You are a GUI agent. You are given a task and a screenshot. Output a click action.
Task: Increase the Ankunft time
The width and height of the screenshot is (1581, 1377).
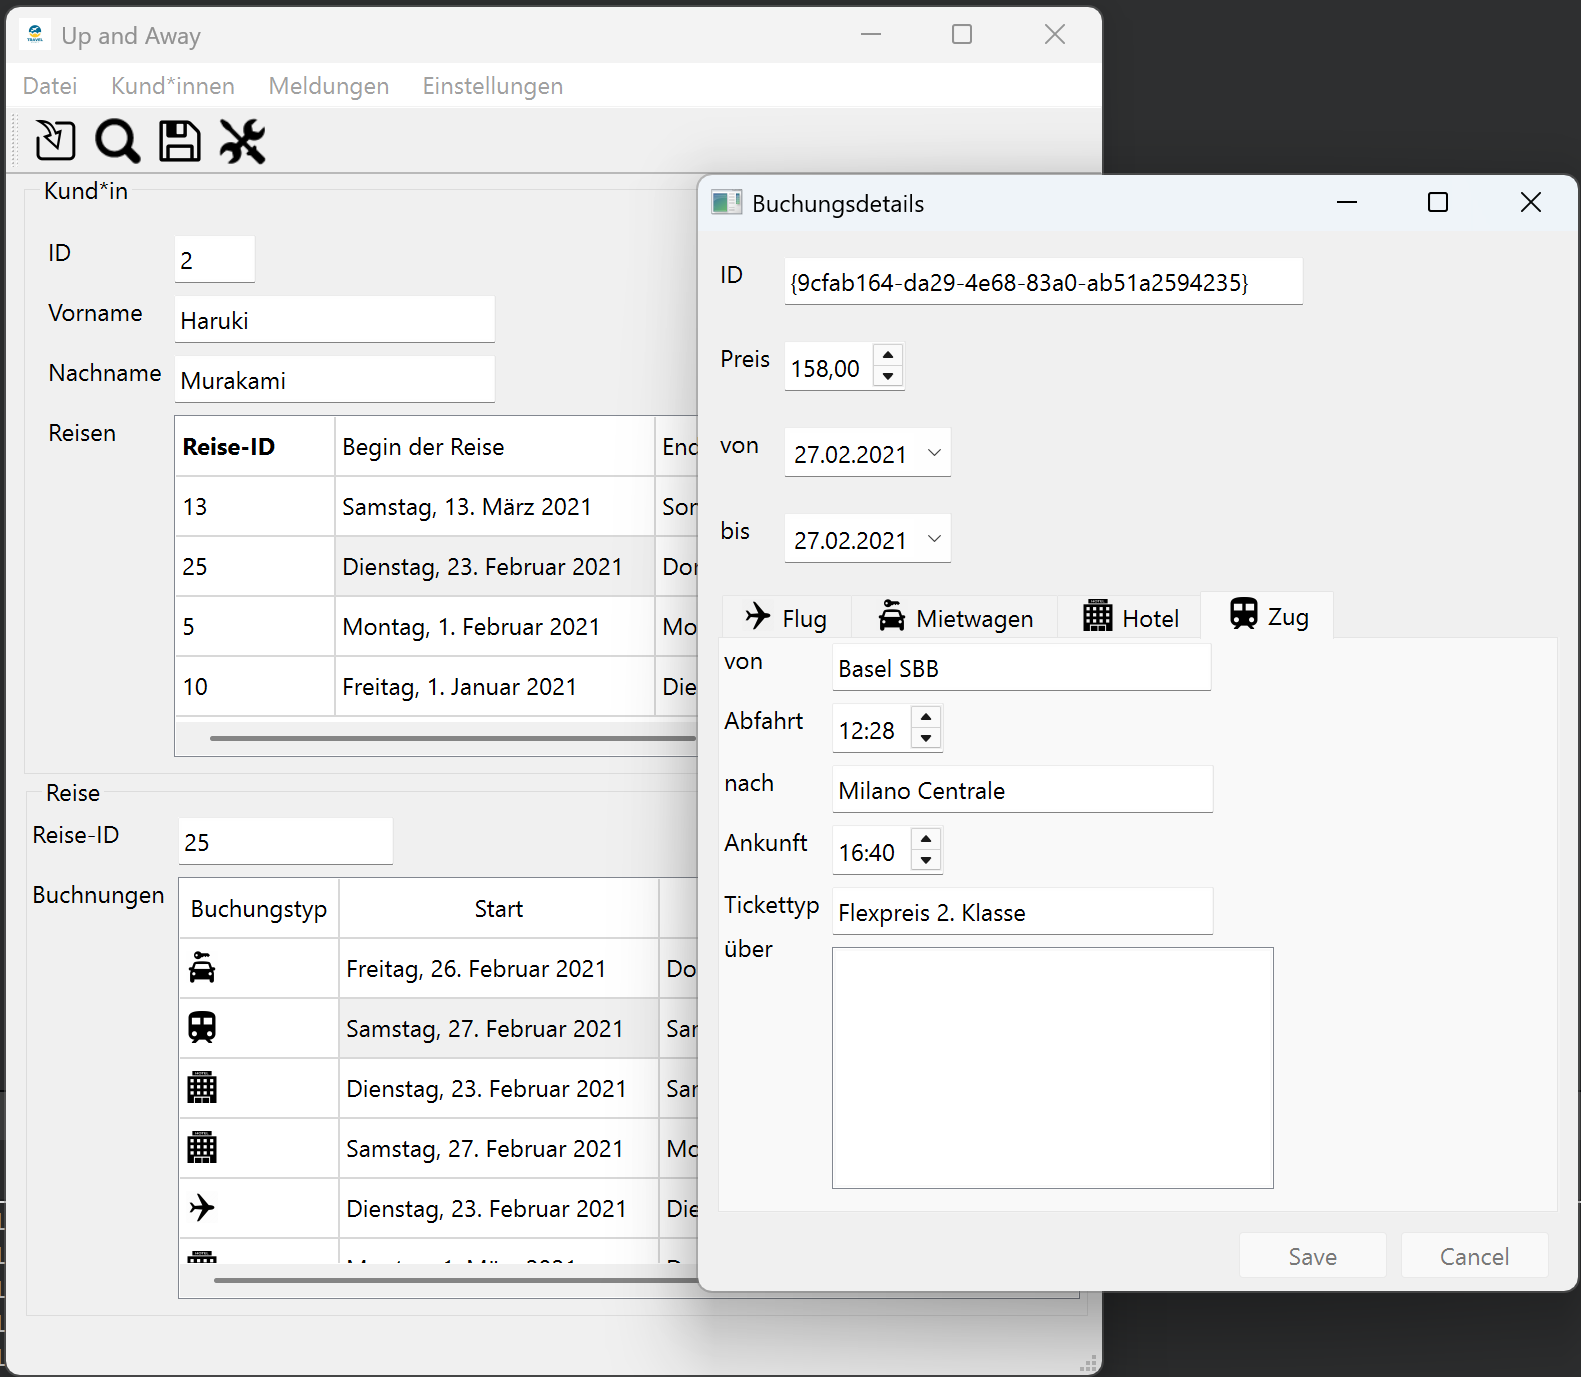tap(926, 840)
